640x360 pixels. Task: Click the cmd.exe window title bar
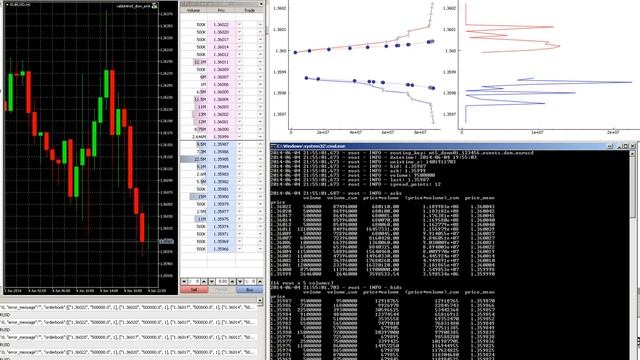pos(453,146)
